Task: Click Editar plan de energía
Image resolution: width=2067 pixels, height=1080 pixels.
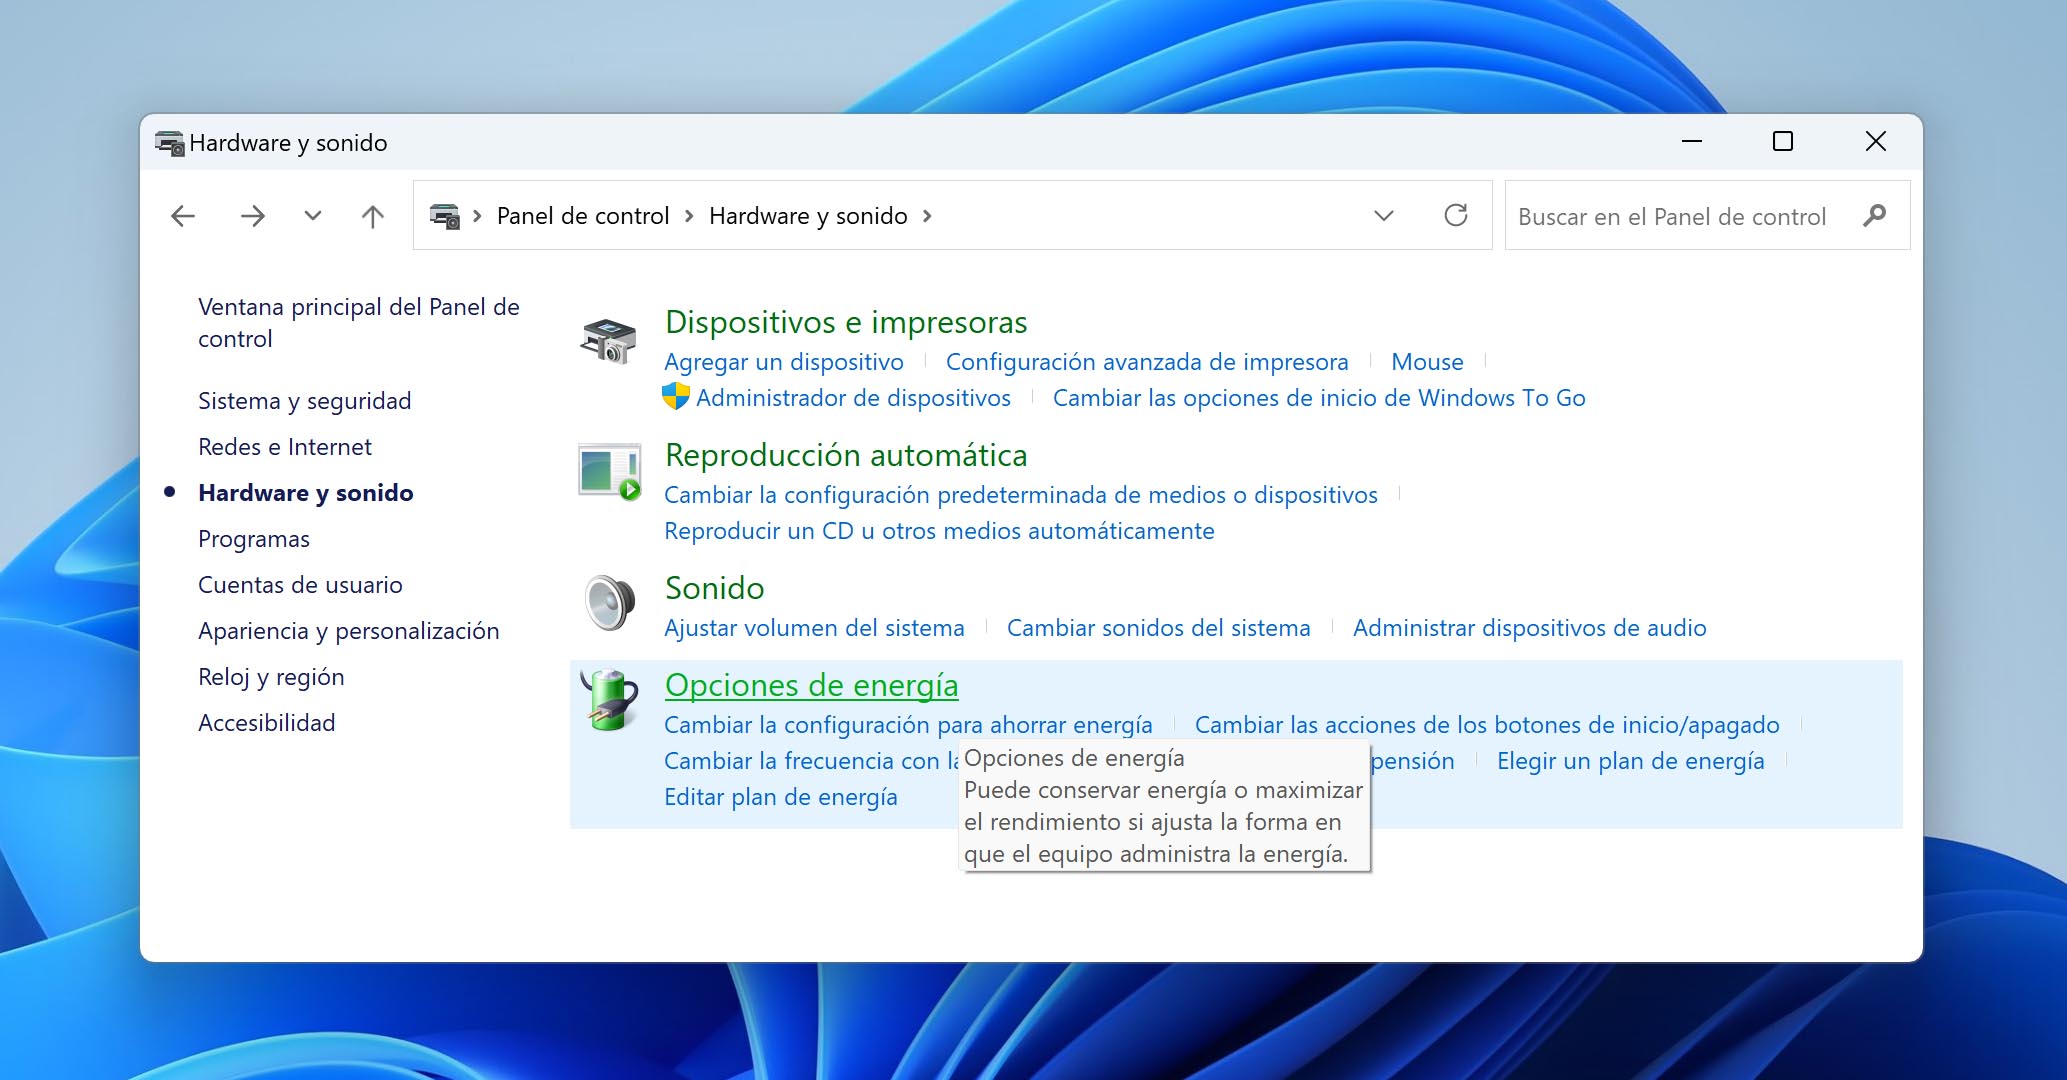Action: [x=781, y=797]
